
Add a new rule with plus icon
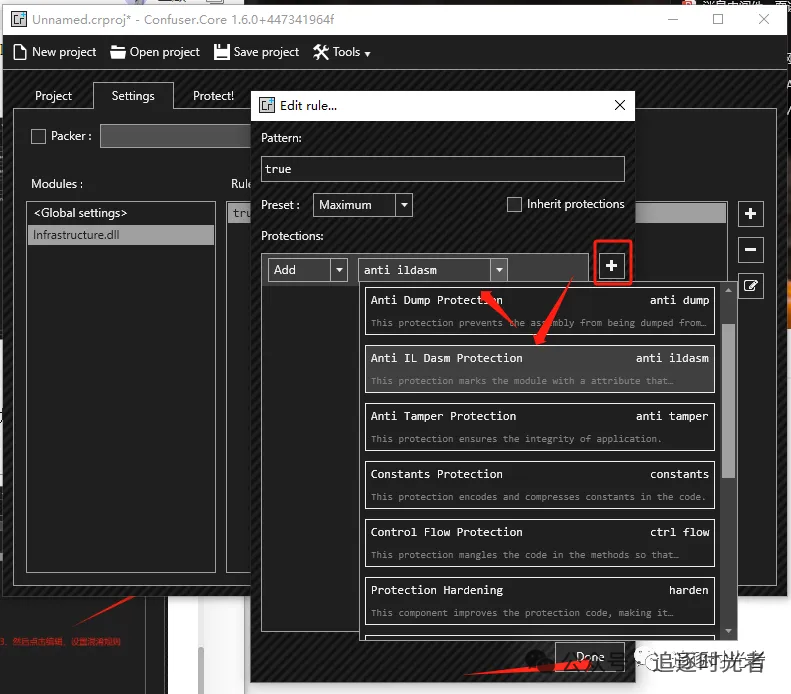pos(751,214)
